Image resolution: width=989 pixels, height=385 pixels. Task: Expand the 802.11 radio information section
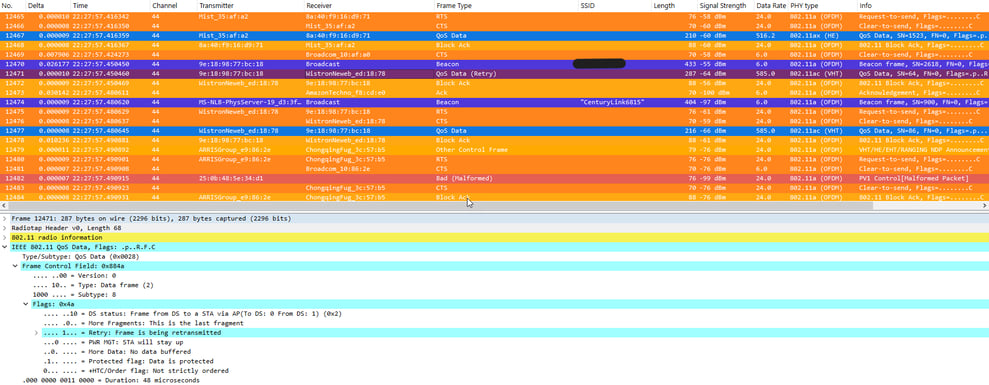[x=5, y=237]
